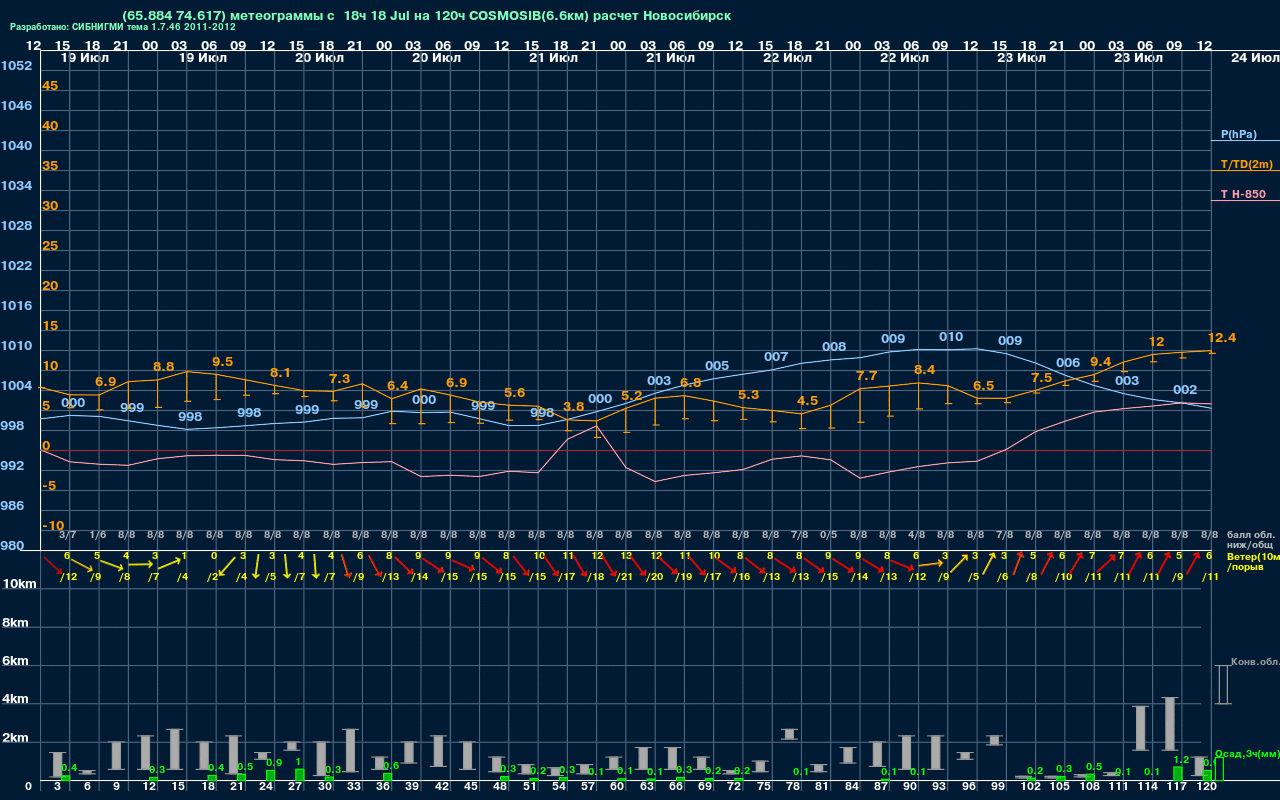This screenshot has height=800, width=1280.
Task: Click the 980 pressure axis value
Action: [12, 546]
